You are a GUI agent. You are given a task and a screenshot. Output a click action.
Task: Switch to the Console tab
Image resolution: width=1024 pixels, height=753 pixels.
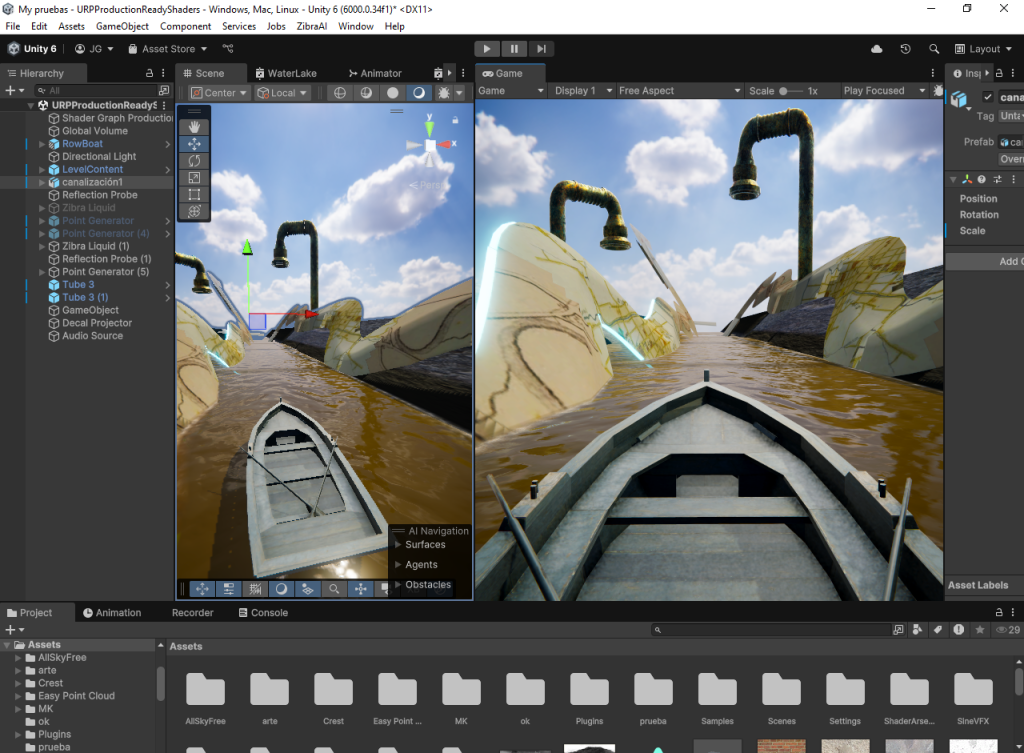coord(263,613)
